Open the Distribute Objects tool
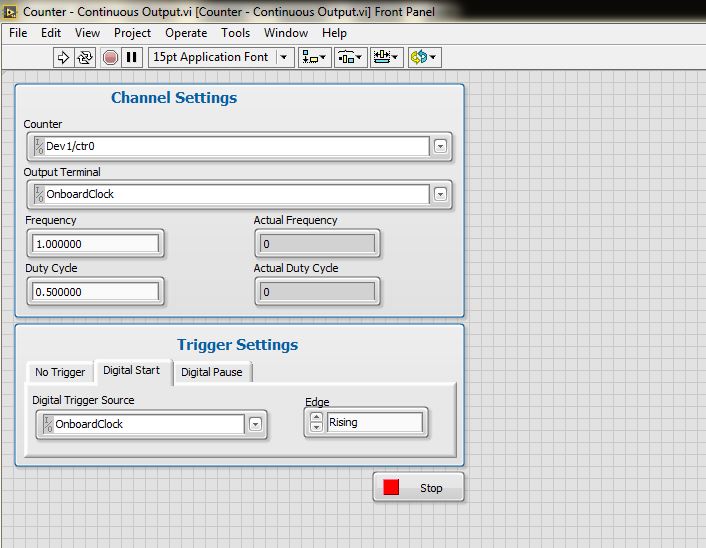The height and width of the screenshot is (548, 706). (350, 57)
